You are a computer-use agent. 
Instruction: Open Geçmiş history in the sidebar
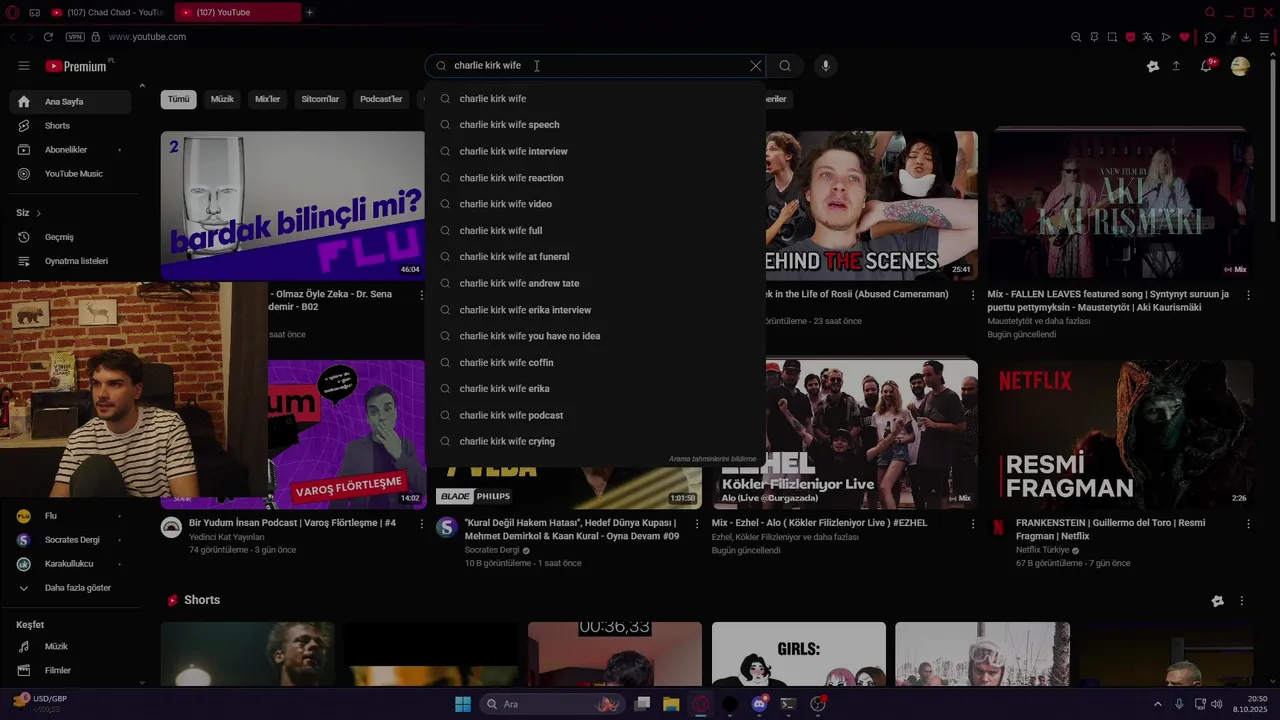click(70, 237)
